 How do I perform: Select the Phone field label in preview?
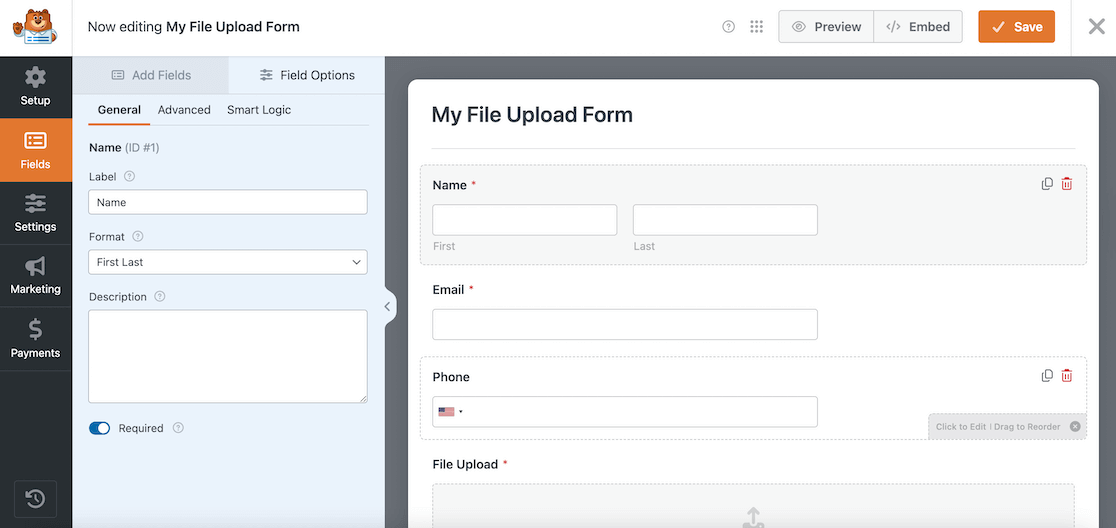pos(451,377)
